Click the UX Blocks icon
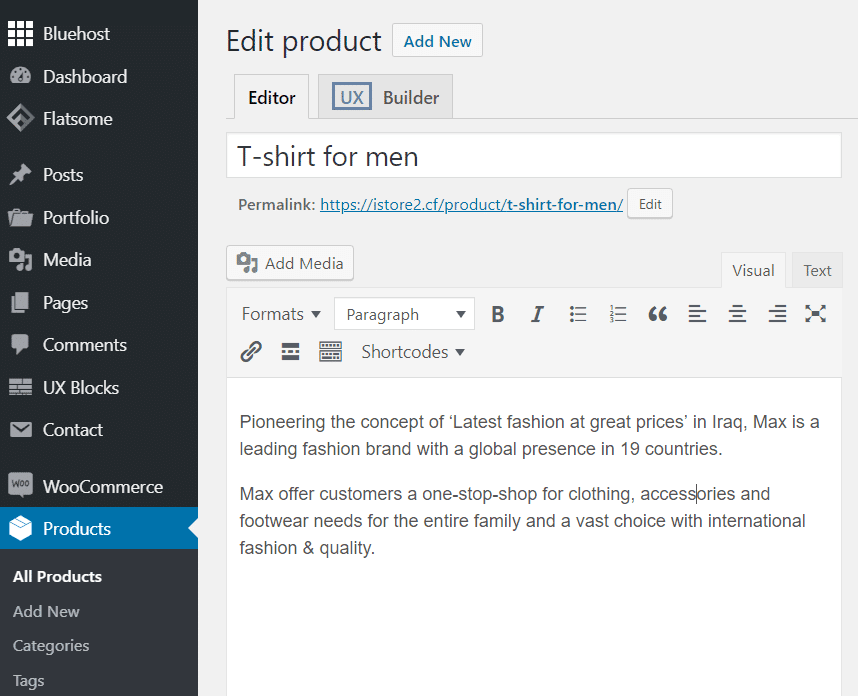858x696 pixels. (x=20, y=387)
